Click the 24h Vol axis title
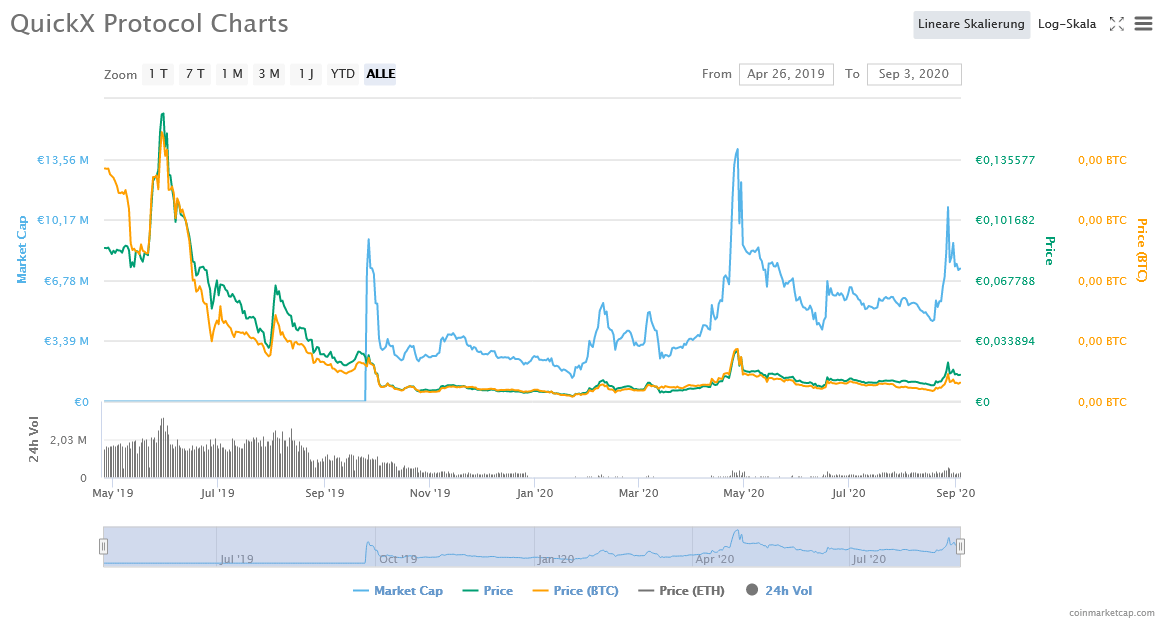Viewport: 1165px width, 620px height. click(34, 440)
